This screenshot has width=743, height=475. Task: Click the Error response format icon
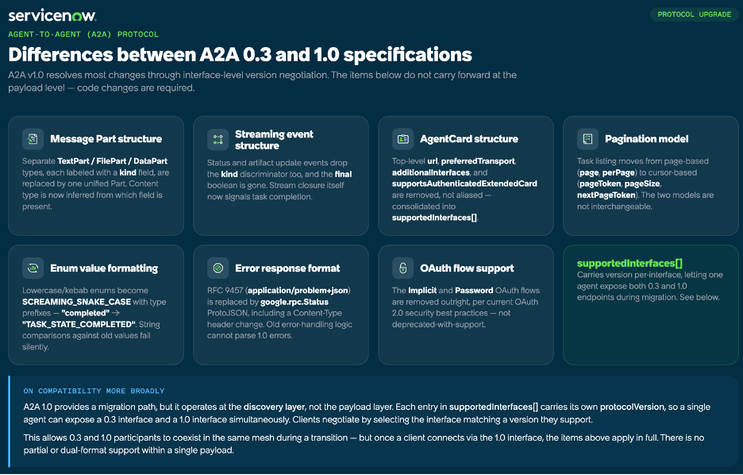(218, 268)
